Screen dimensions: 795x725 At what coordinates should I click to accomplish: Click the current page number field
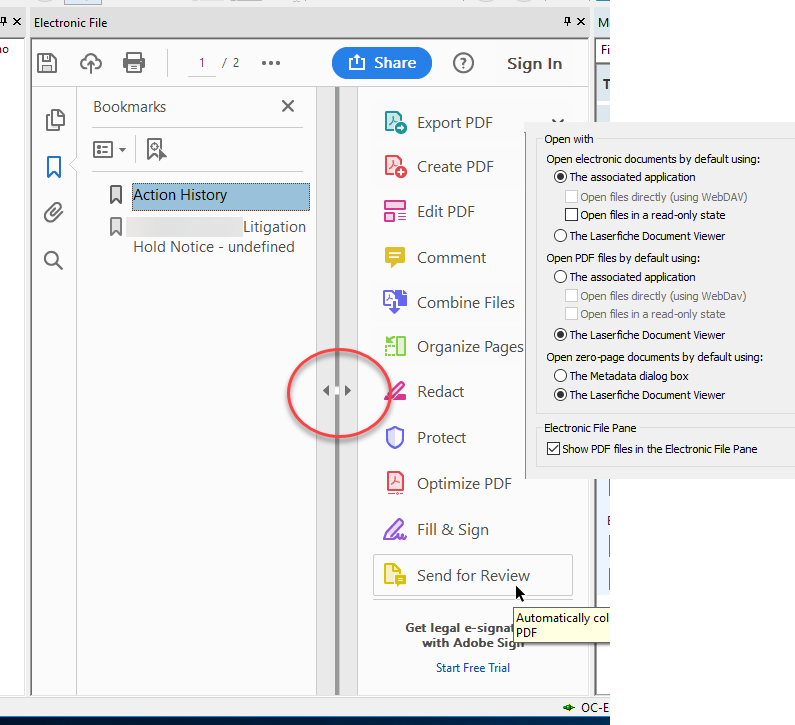[x=202, y=63]
